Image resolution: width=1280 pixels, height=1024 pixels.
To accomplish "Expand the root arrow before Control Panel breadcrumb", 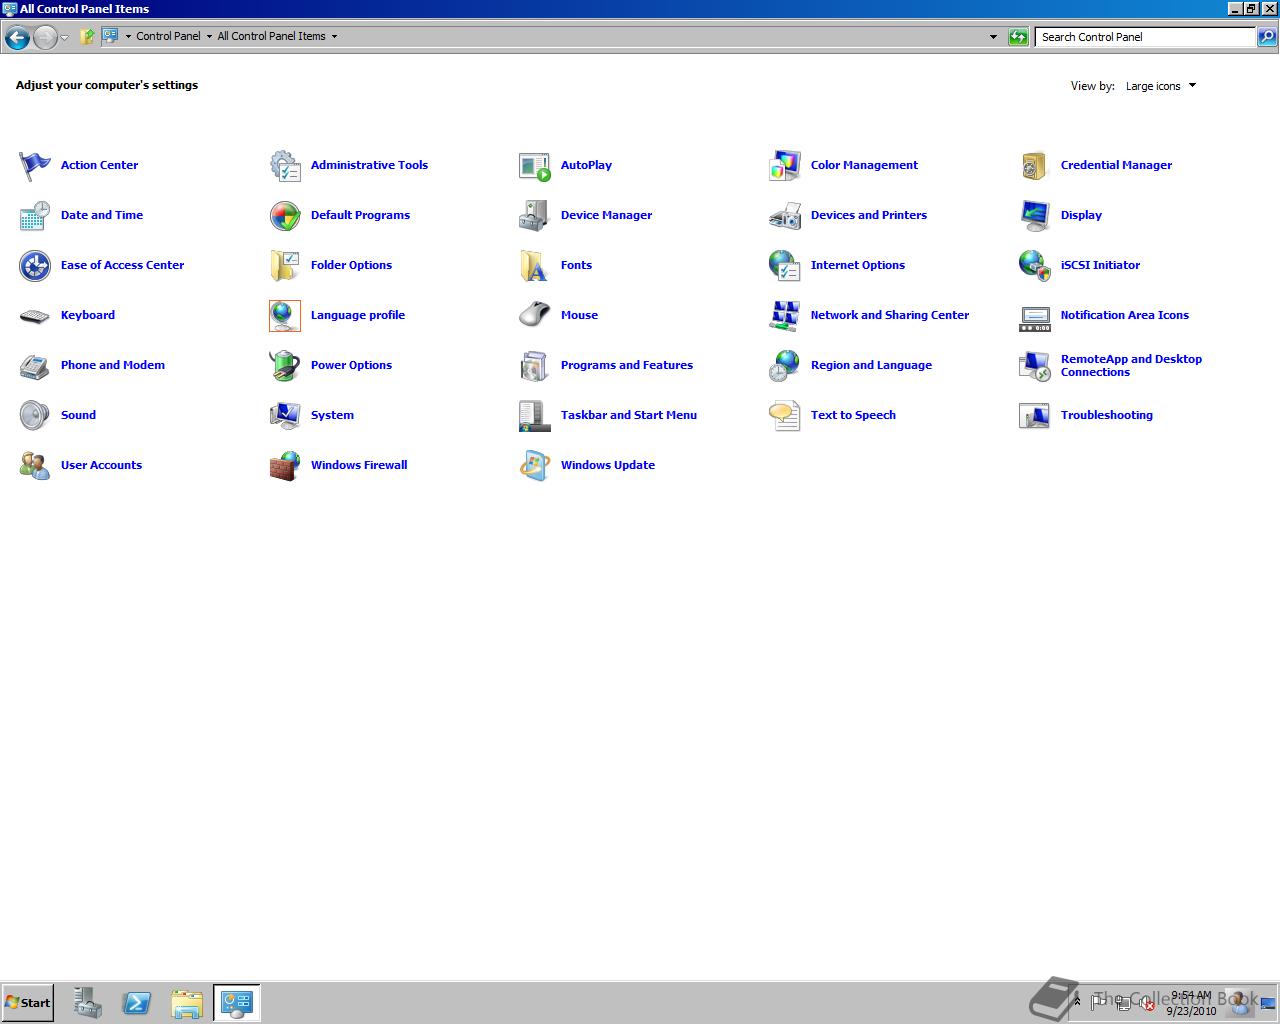I will (128, 36).
